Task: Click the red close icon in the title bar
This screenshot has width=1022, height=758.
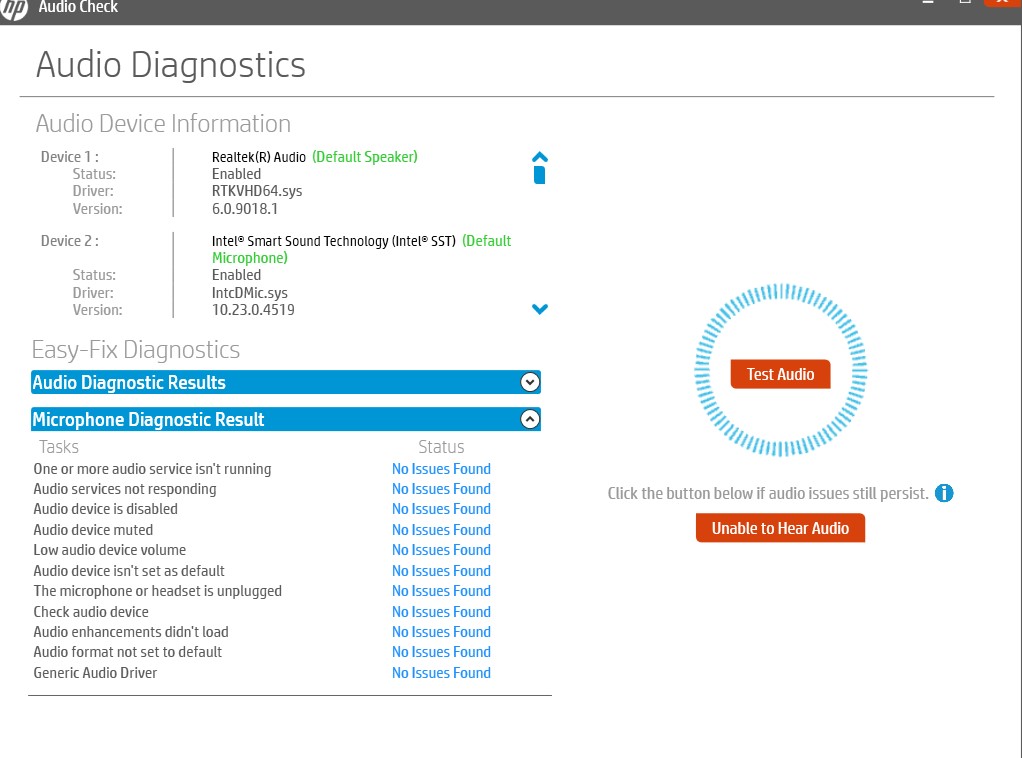Action: click(x=1000, y=5)
